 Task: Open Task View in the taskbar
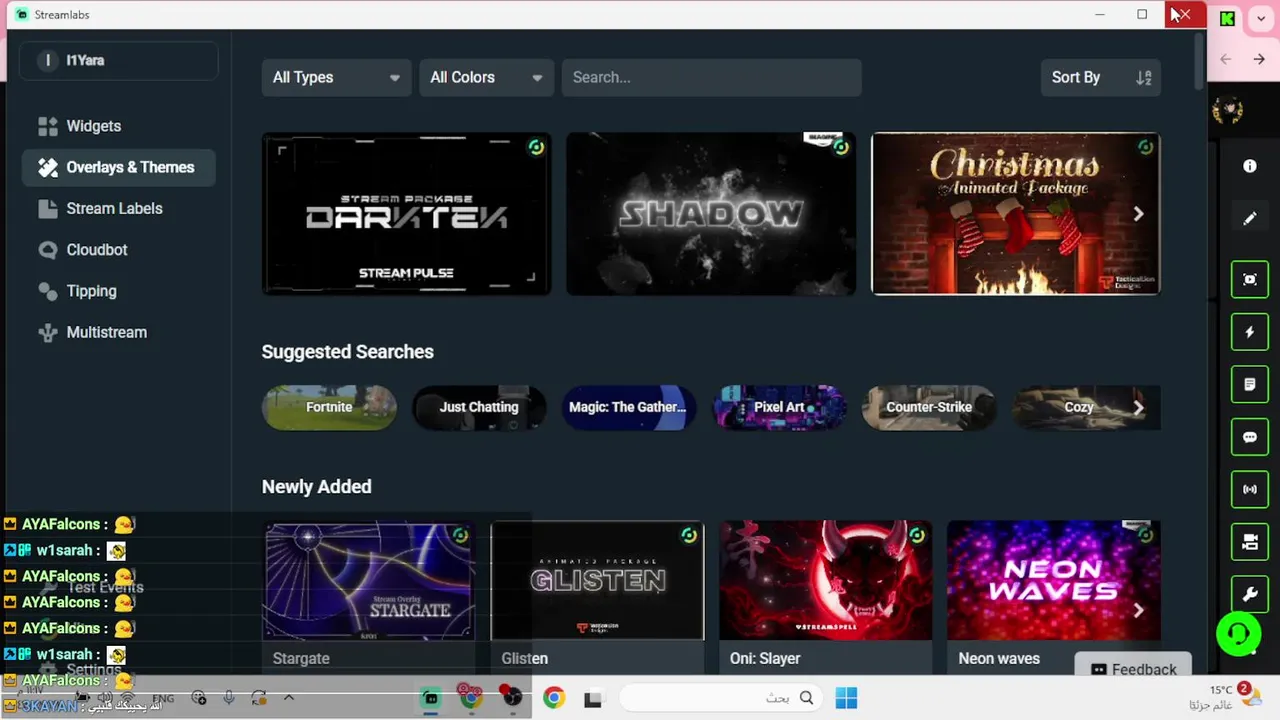click(593, 698)
